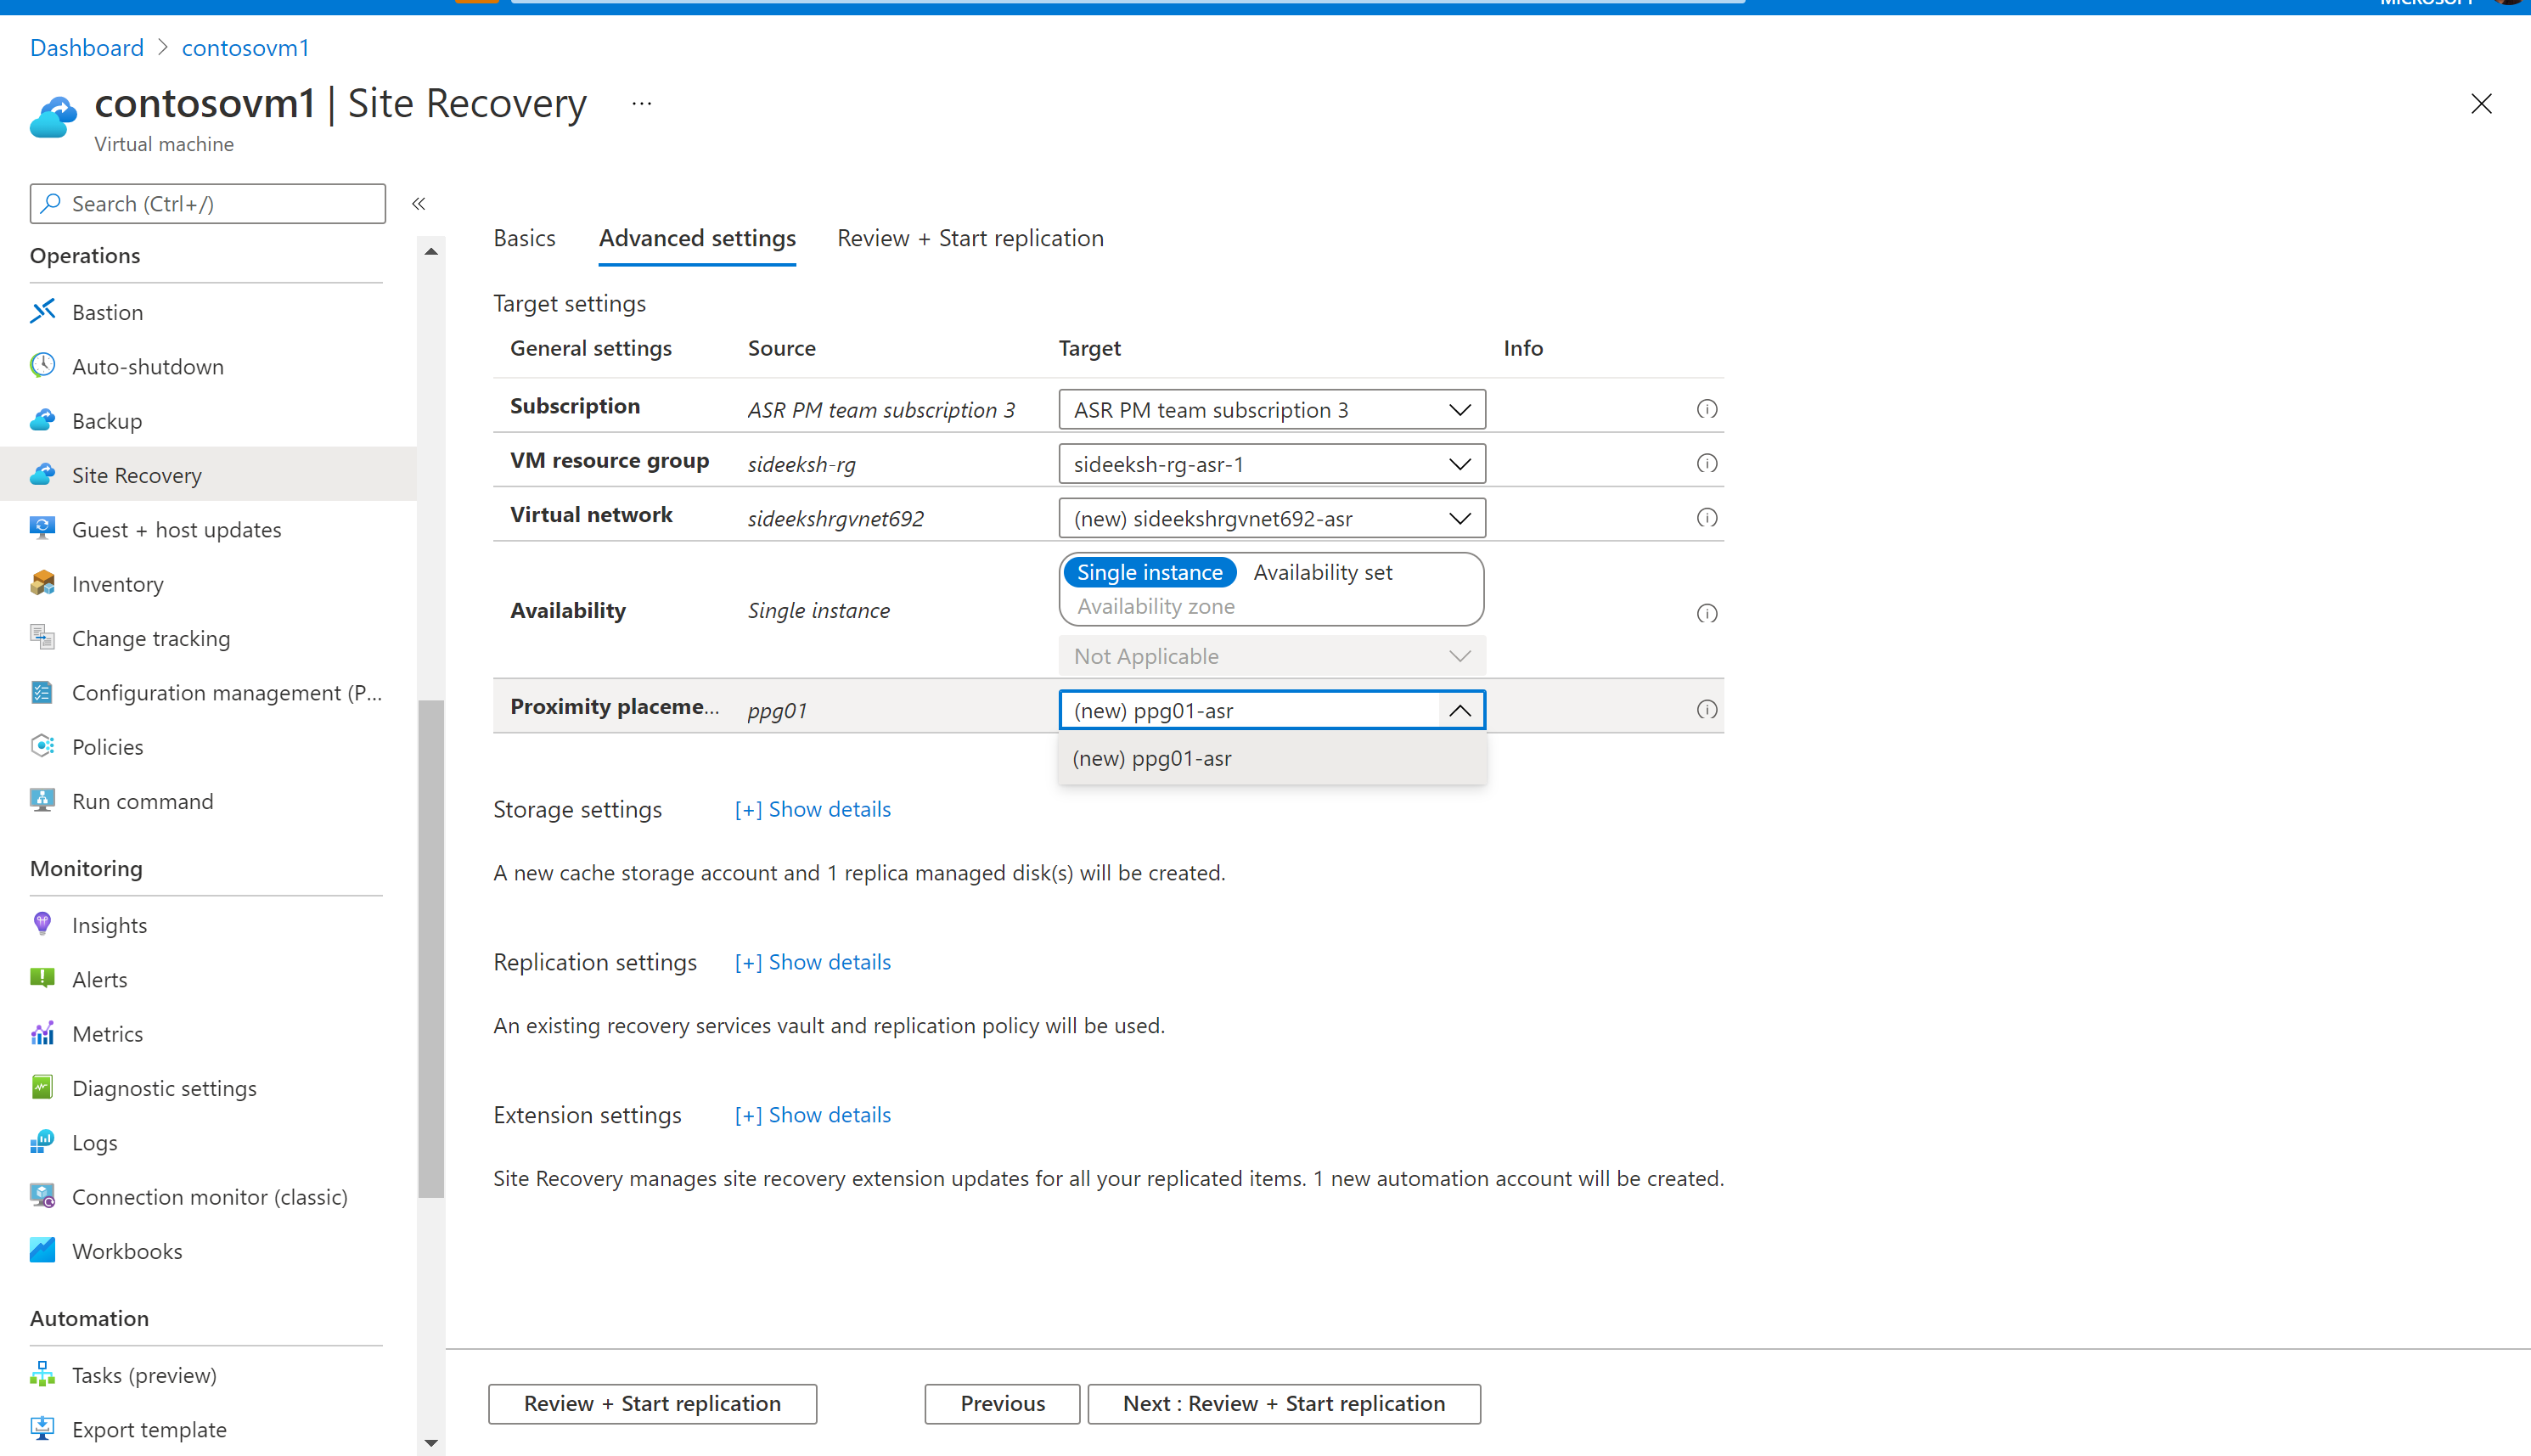Click the Subscription row info icon
Image resolution: width=2531 pixels, height=1456 pixels.
[x=1706, y=409]
